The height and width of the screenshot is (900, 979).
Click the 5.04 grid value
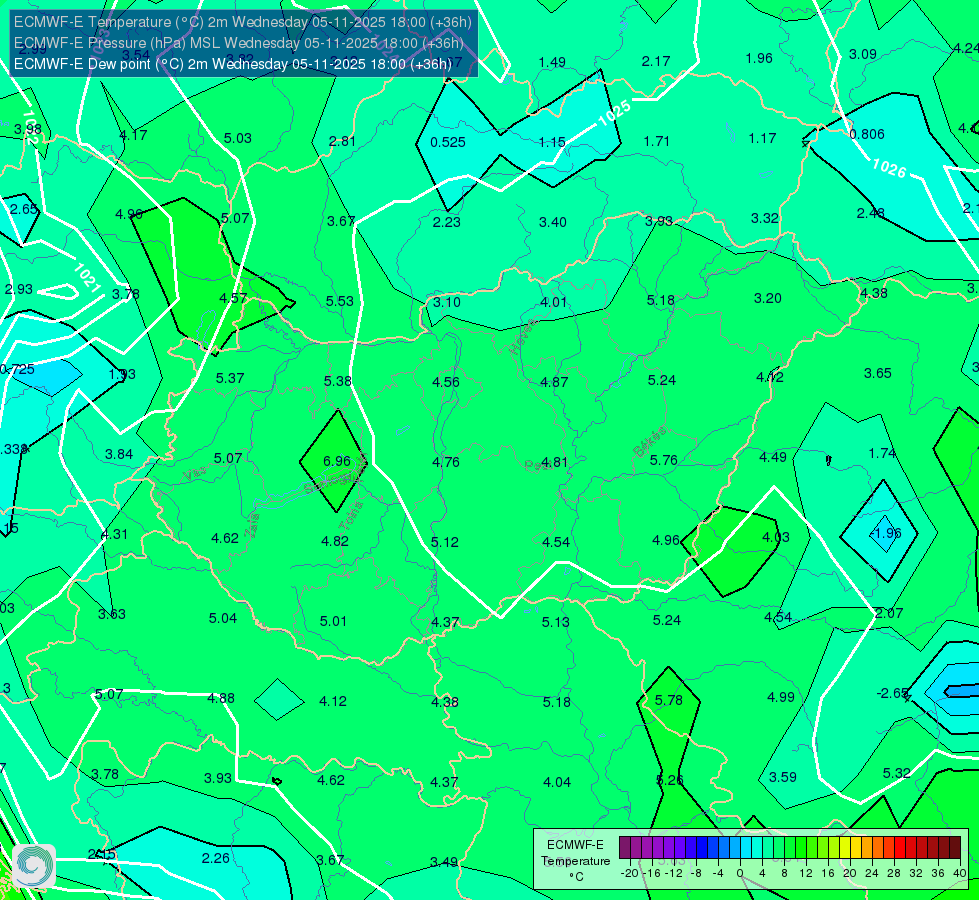(x=222, y=618)
